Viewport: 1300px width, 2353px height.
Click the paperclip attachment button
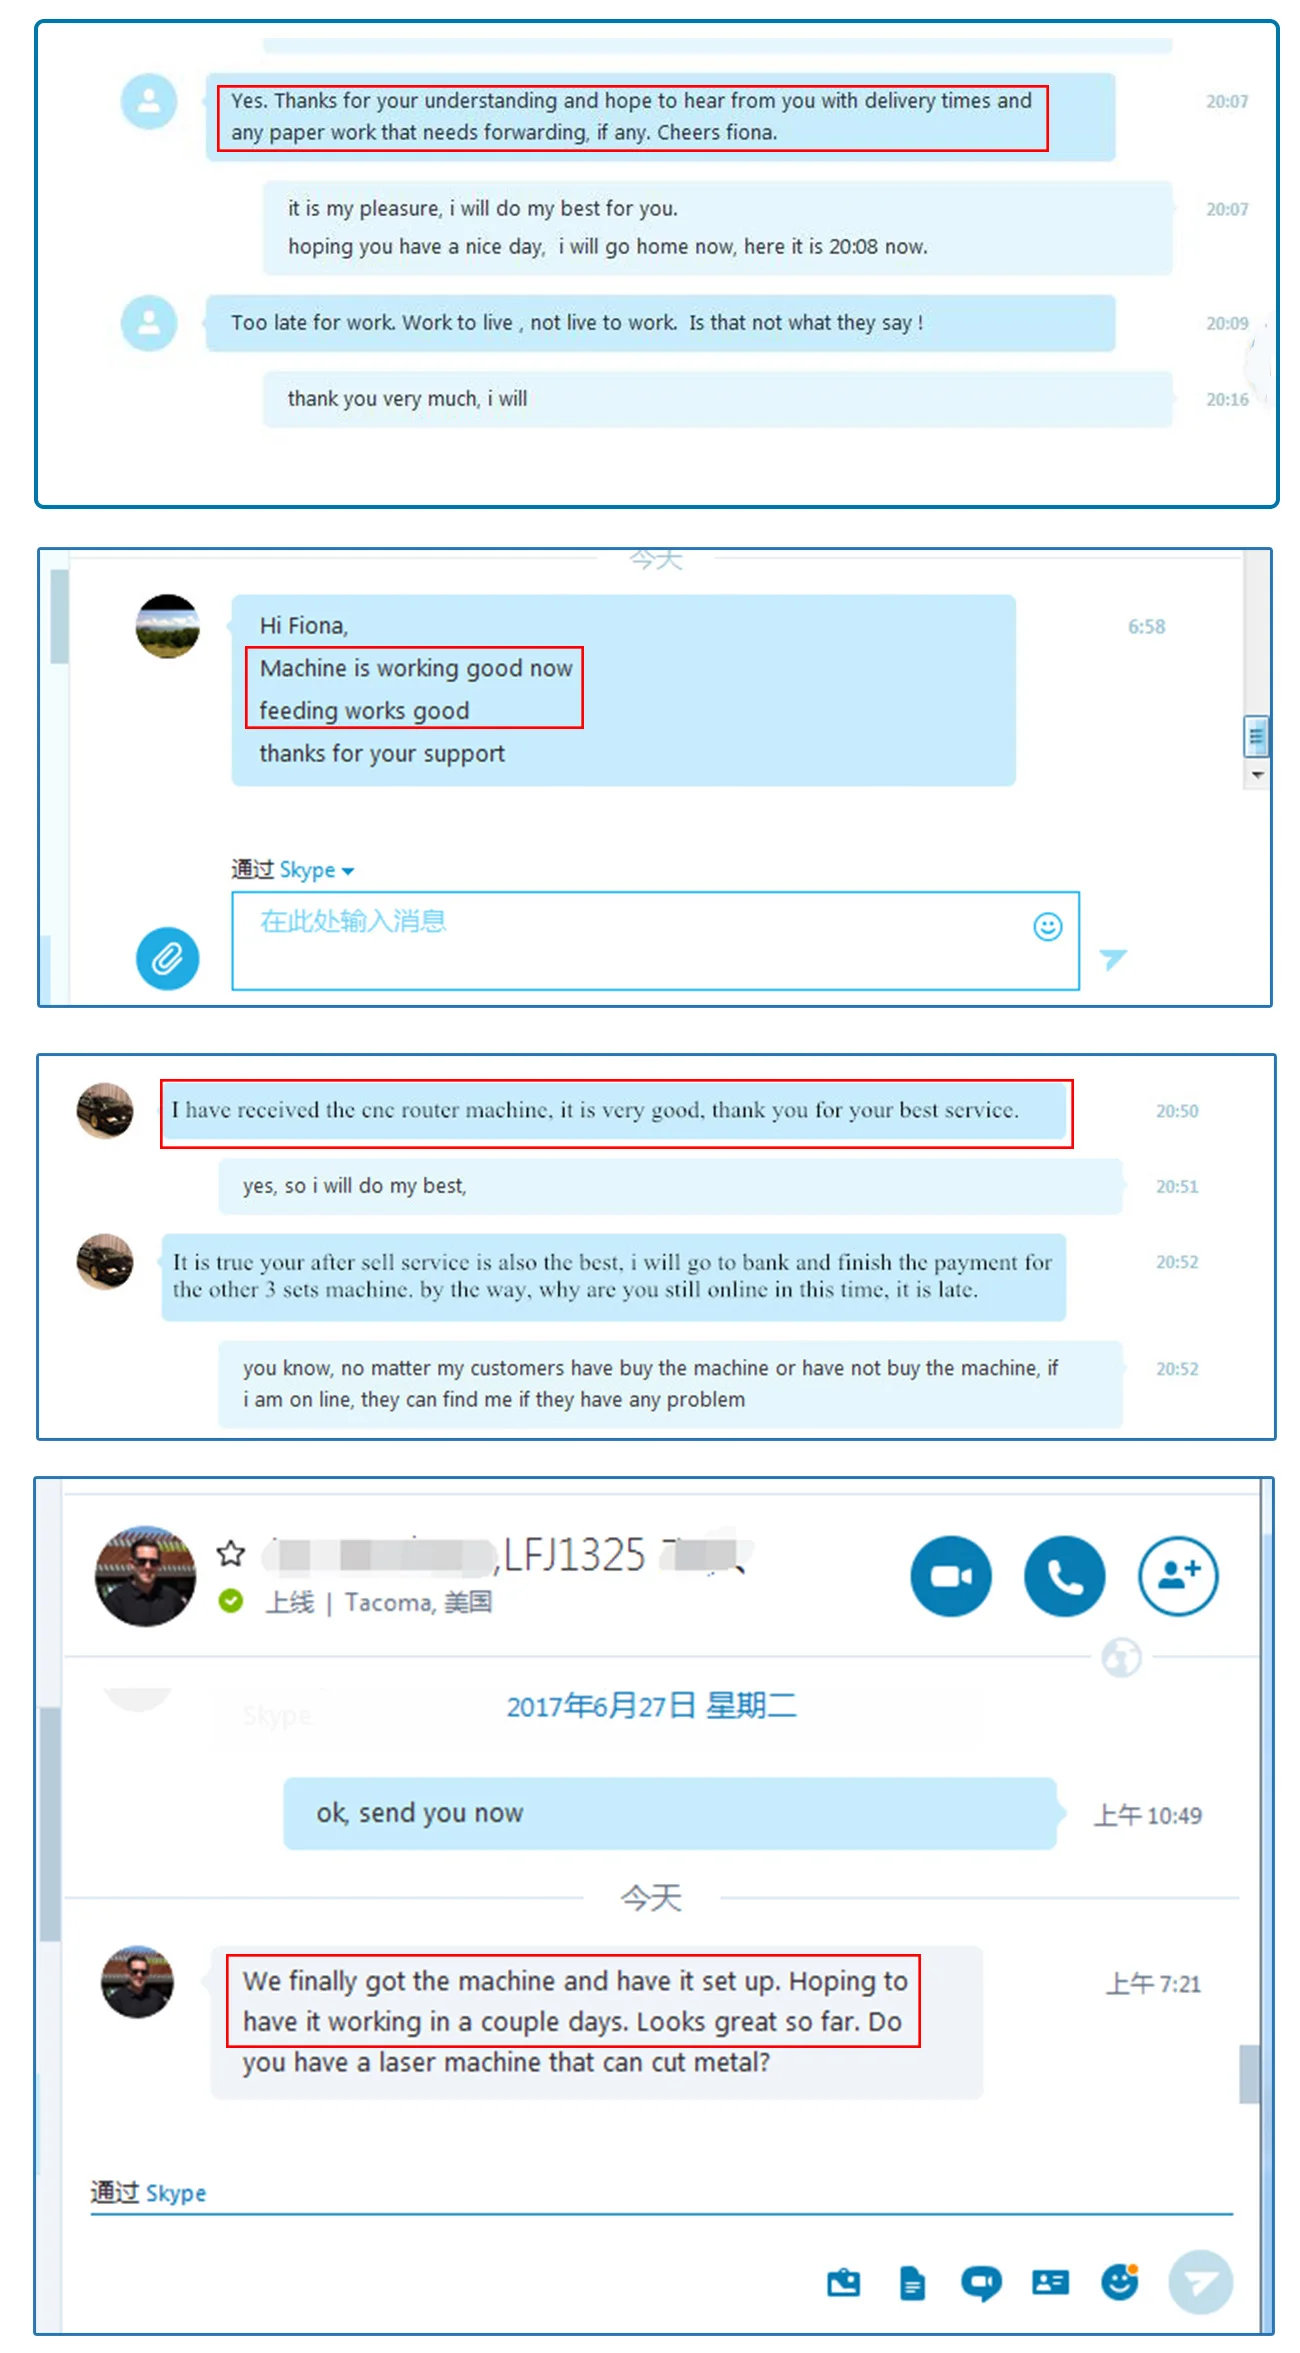tap(168, 958)
